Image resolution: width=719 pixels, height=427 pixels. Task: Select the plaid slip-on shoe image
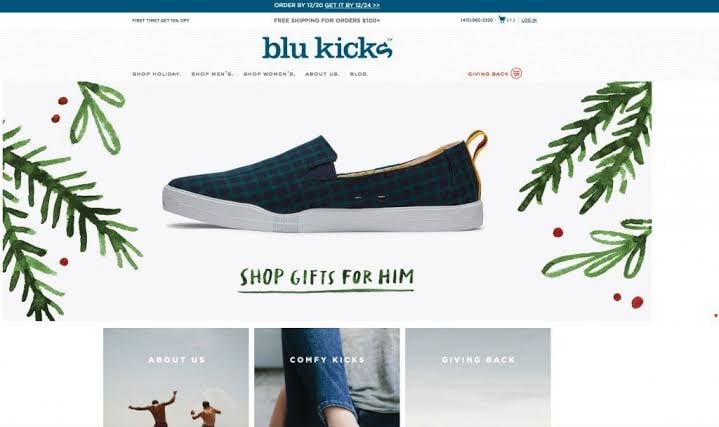(x=325, y=182)
